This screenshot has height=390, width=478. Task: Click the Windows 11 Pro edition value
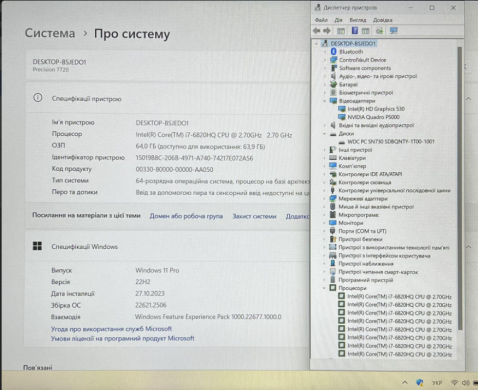pos(157,270)
